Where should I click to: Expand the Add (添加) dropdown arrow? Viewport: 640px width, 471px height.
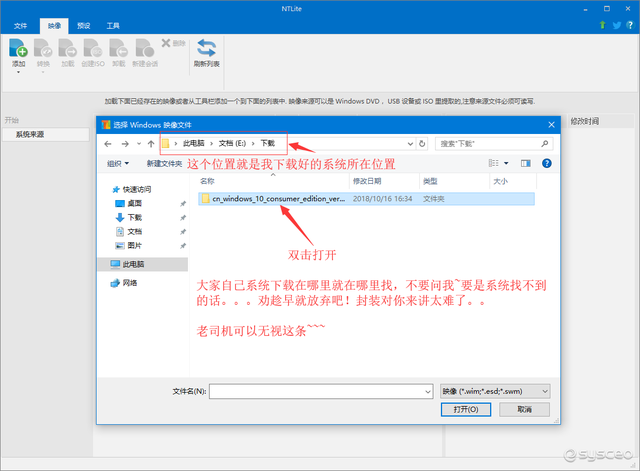tap(18, 72)
